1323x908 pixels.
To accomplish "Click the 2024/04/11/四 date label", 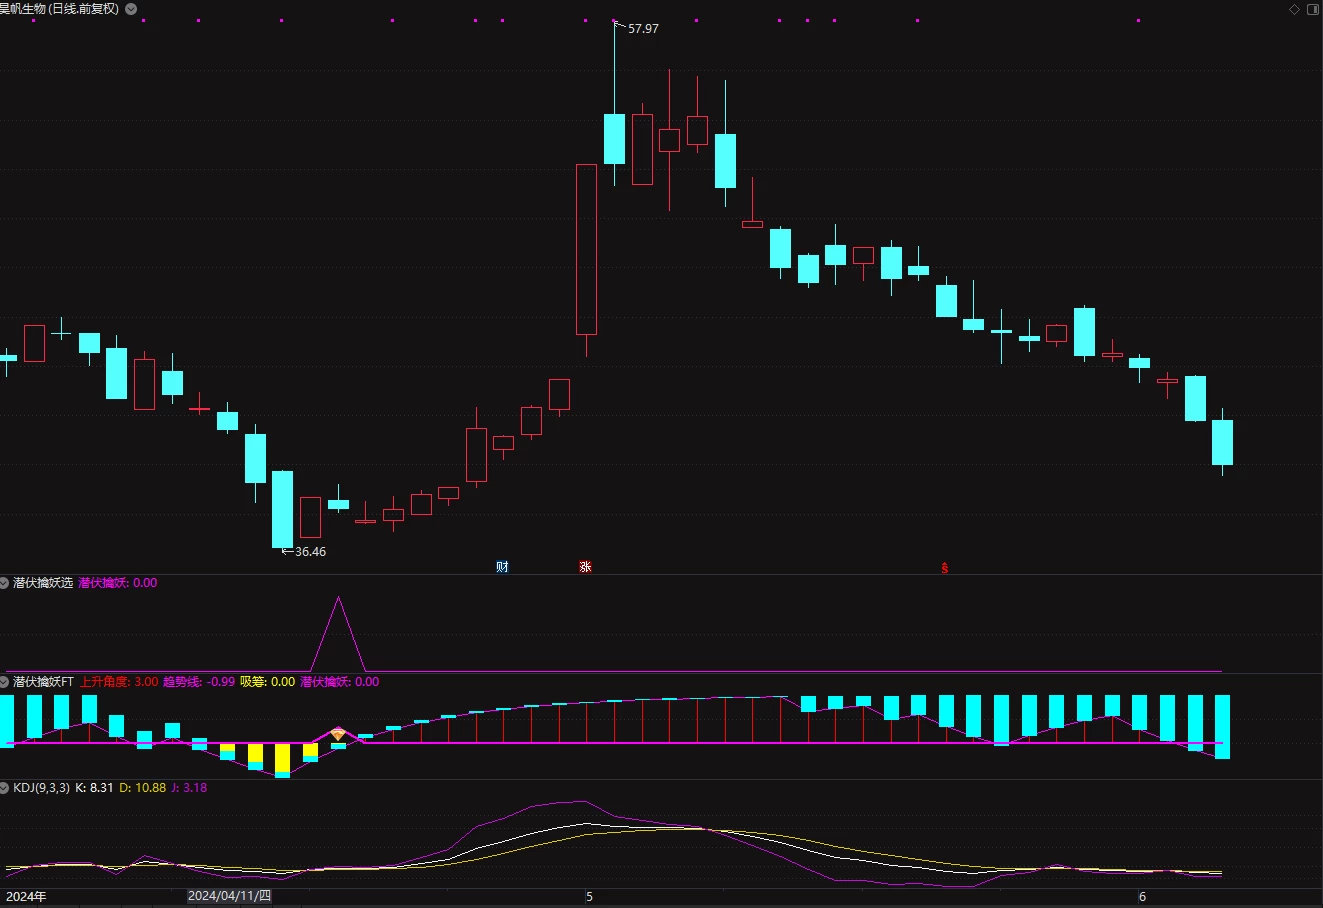I will (230, 896).
